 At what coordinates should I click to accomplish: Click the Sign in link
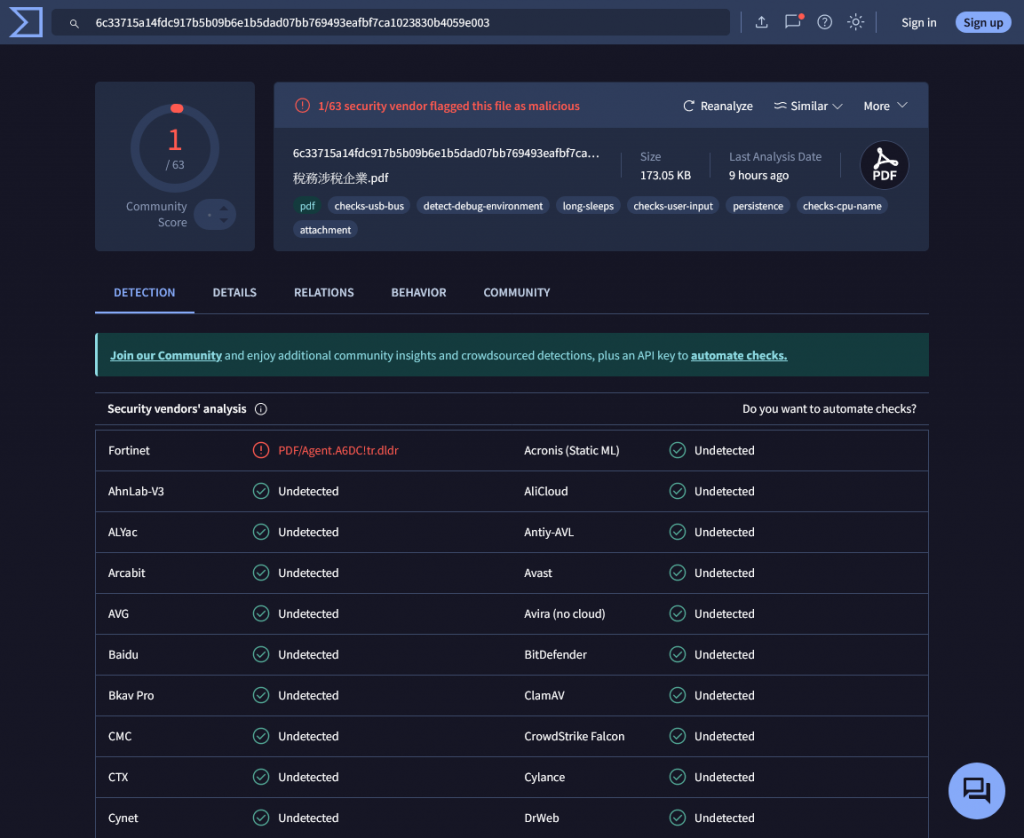(x=919, y=22)
